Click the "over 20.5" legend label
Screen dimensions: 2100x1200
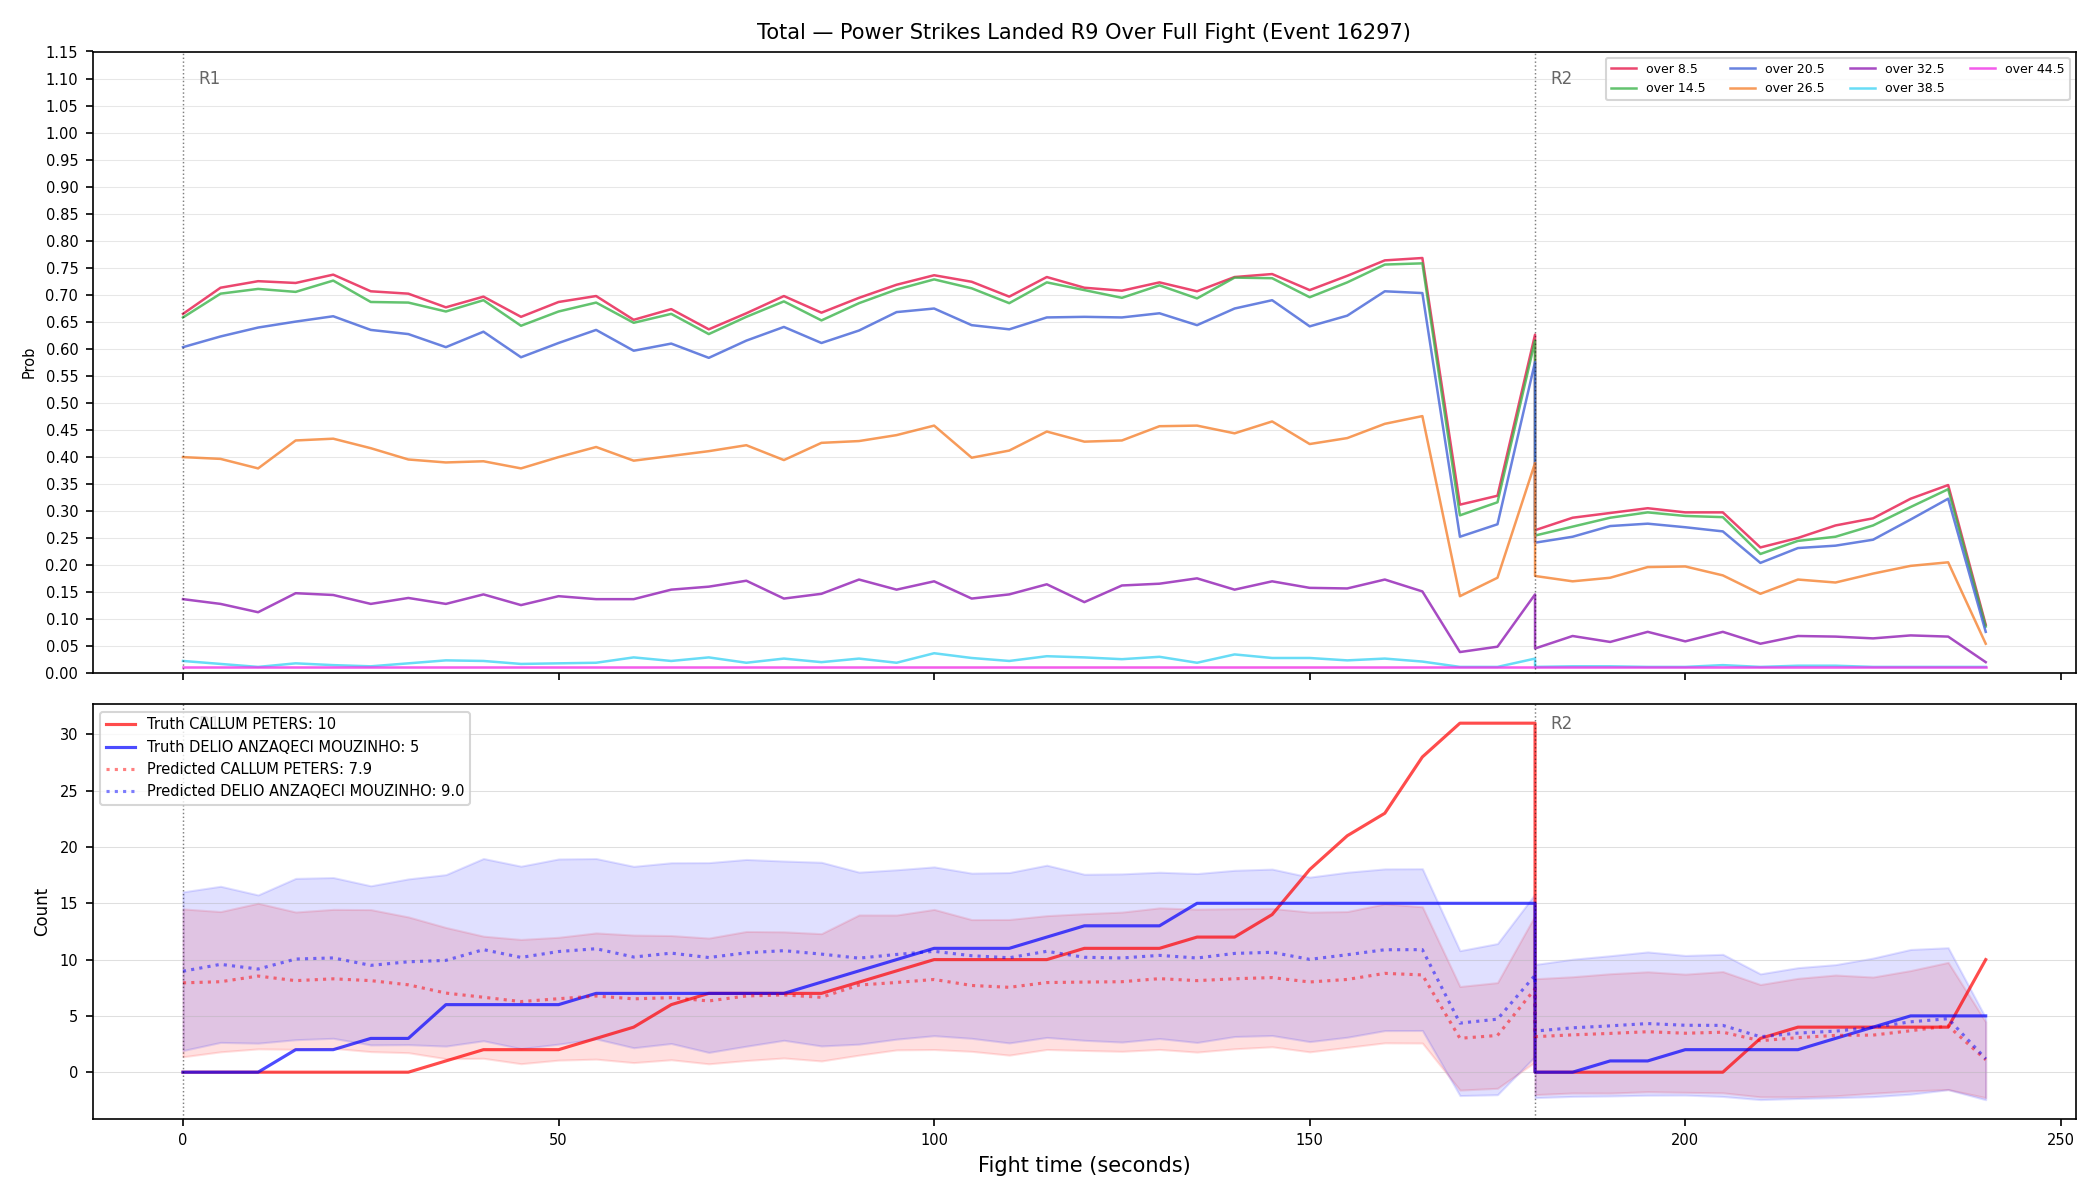pyautogui.click(x=1794, y=69)
